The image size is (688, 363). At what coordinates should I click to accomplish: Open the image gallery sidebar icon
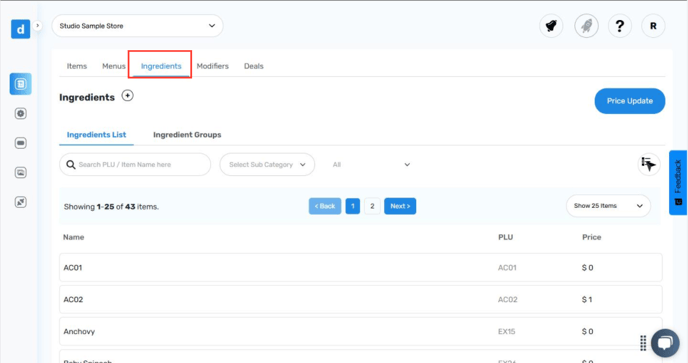coord(21,173)
